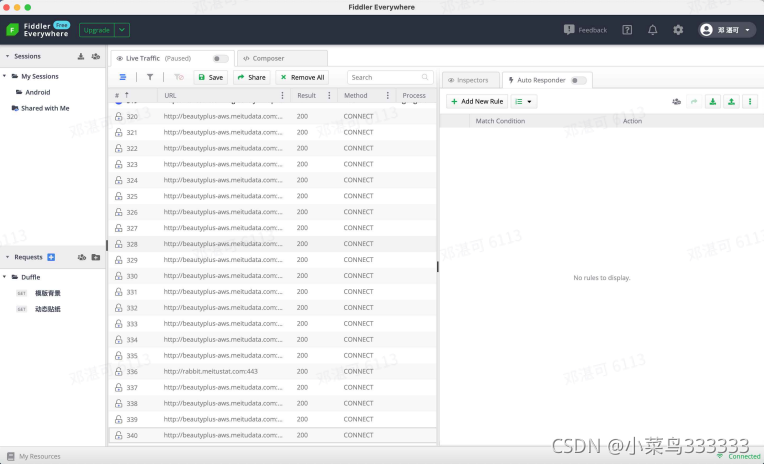Click CONNECT method in row 324

coord(358,180)
